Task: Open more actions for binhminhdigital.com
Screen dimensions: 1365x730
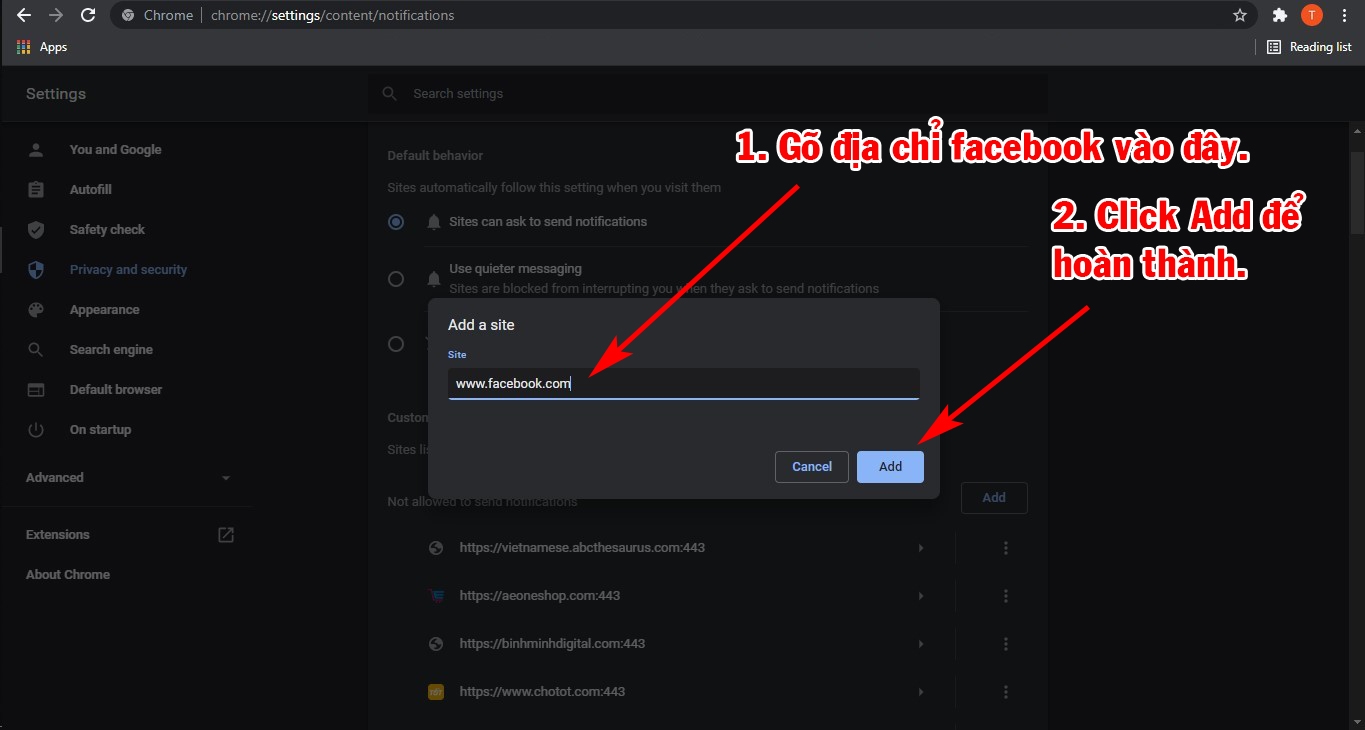Action: (1006, 643)
